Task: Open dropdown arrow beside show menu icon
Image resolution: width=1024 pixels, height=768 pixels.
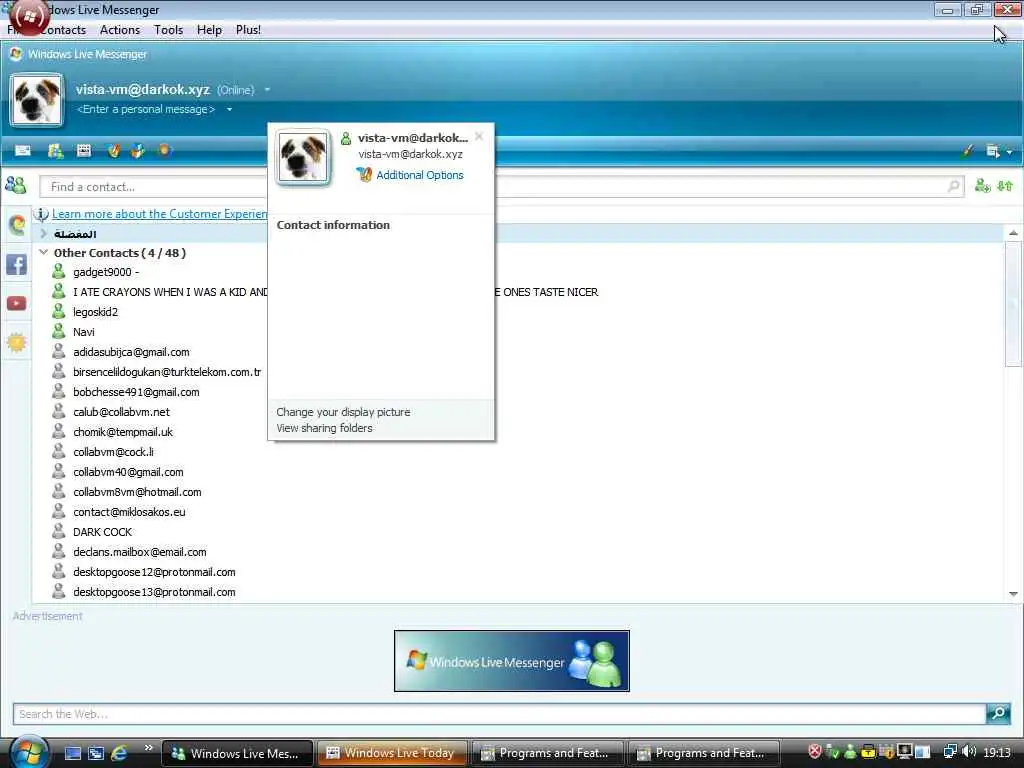Action: (1010, 152)
